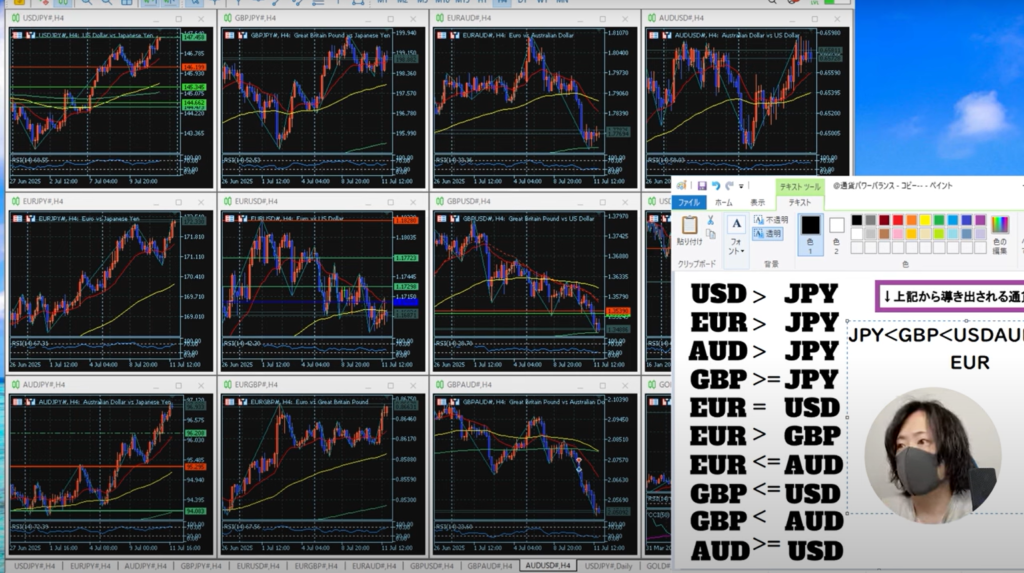Pick the lime green palette swatch
Image resolution: width=1024 pixels, height=573 pixels.
tap(939, 234)
